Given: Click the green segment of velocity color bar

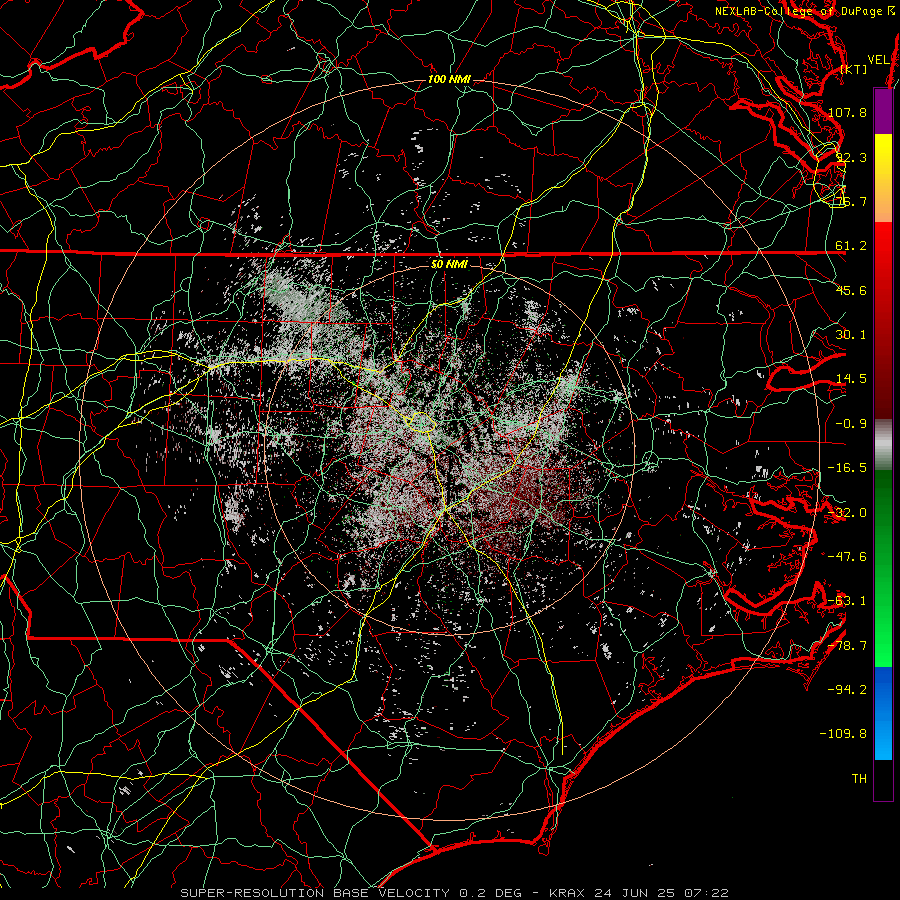Looking at the screenshot, I should pyautogui.click(x=883, y=568).
